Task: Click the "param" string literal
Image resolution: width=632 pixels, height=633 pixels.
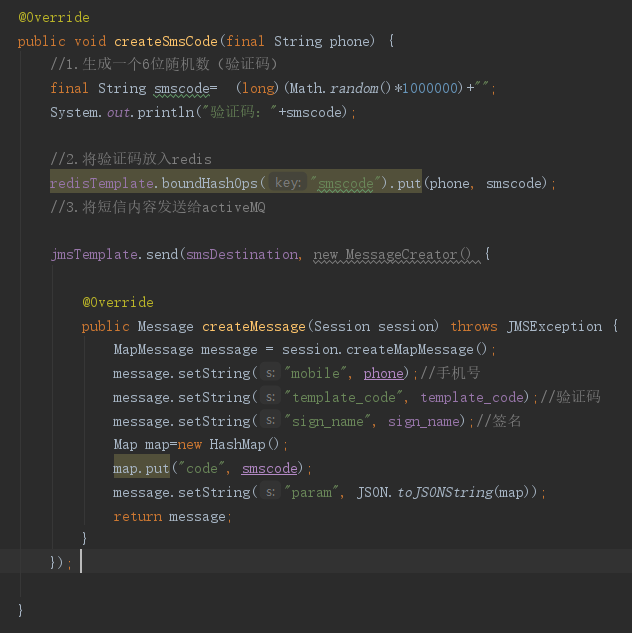Action: point(312,493)
